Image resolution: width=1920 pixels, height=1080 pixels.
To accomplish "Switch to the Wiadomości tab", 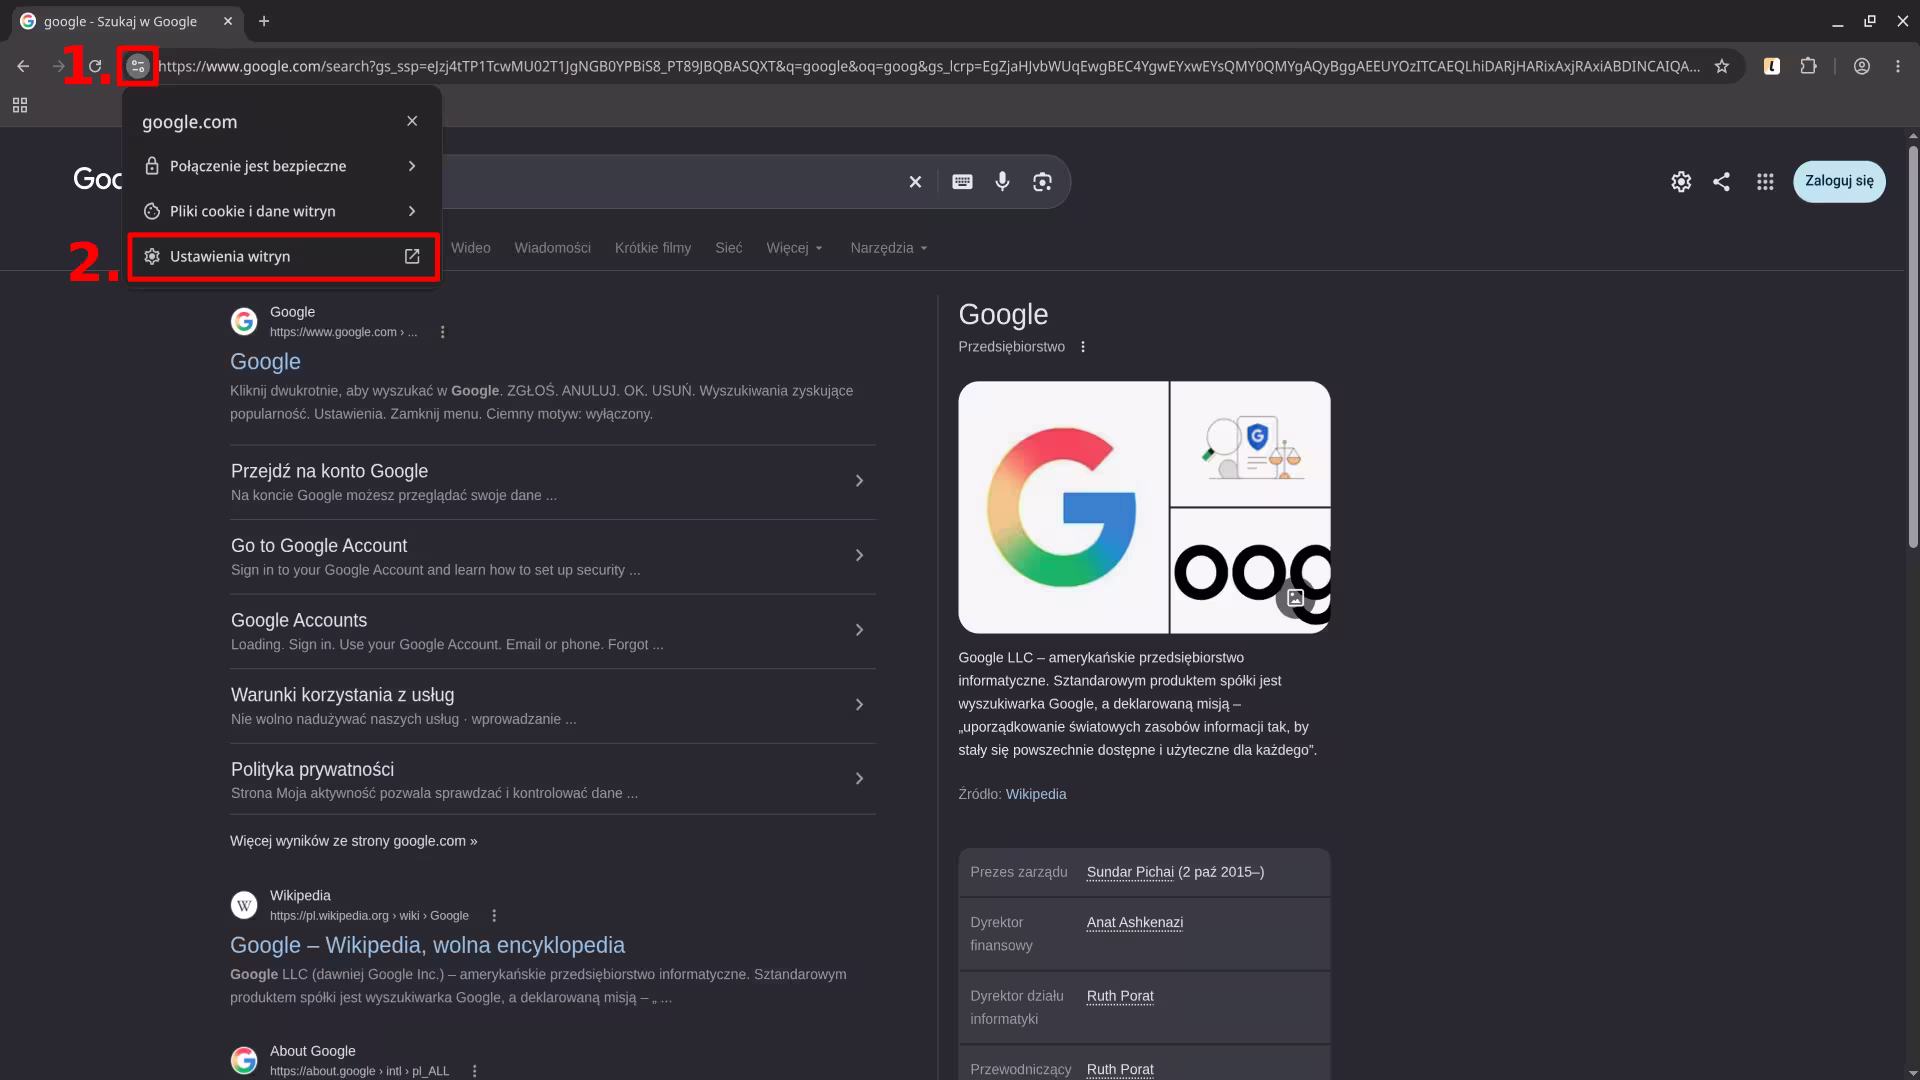I will 552,248.
